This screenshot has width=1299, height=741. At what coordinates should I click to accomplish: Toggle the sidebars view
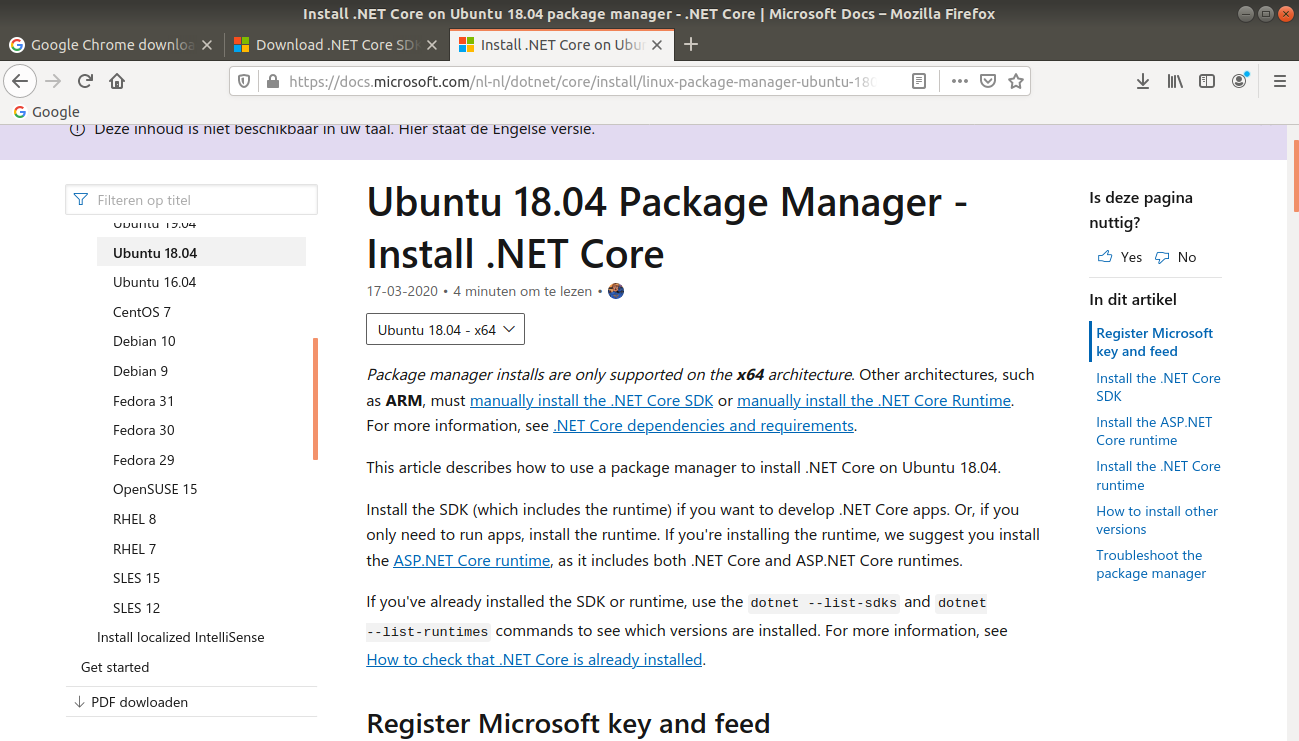point(1207,81)
